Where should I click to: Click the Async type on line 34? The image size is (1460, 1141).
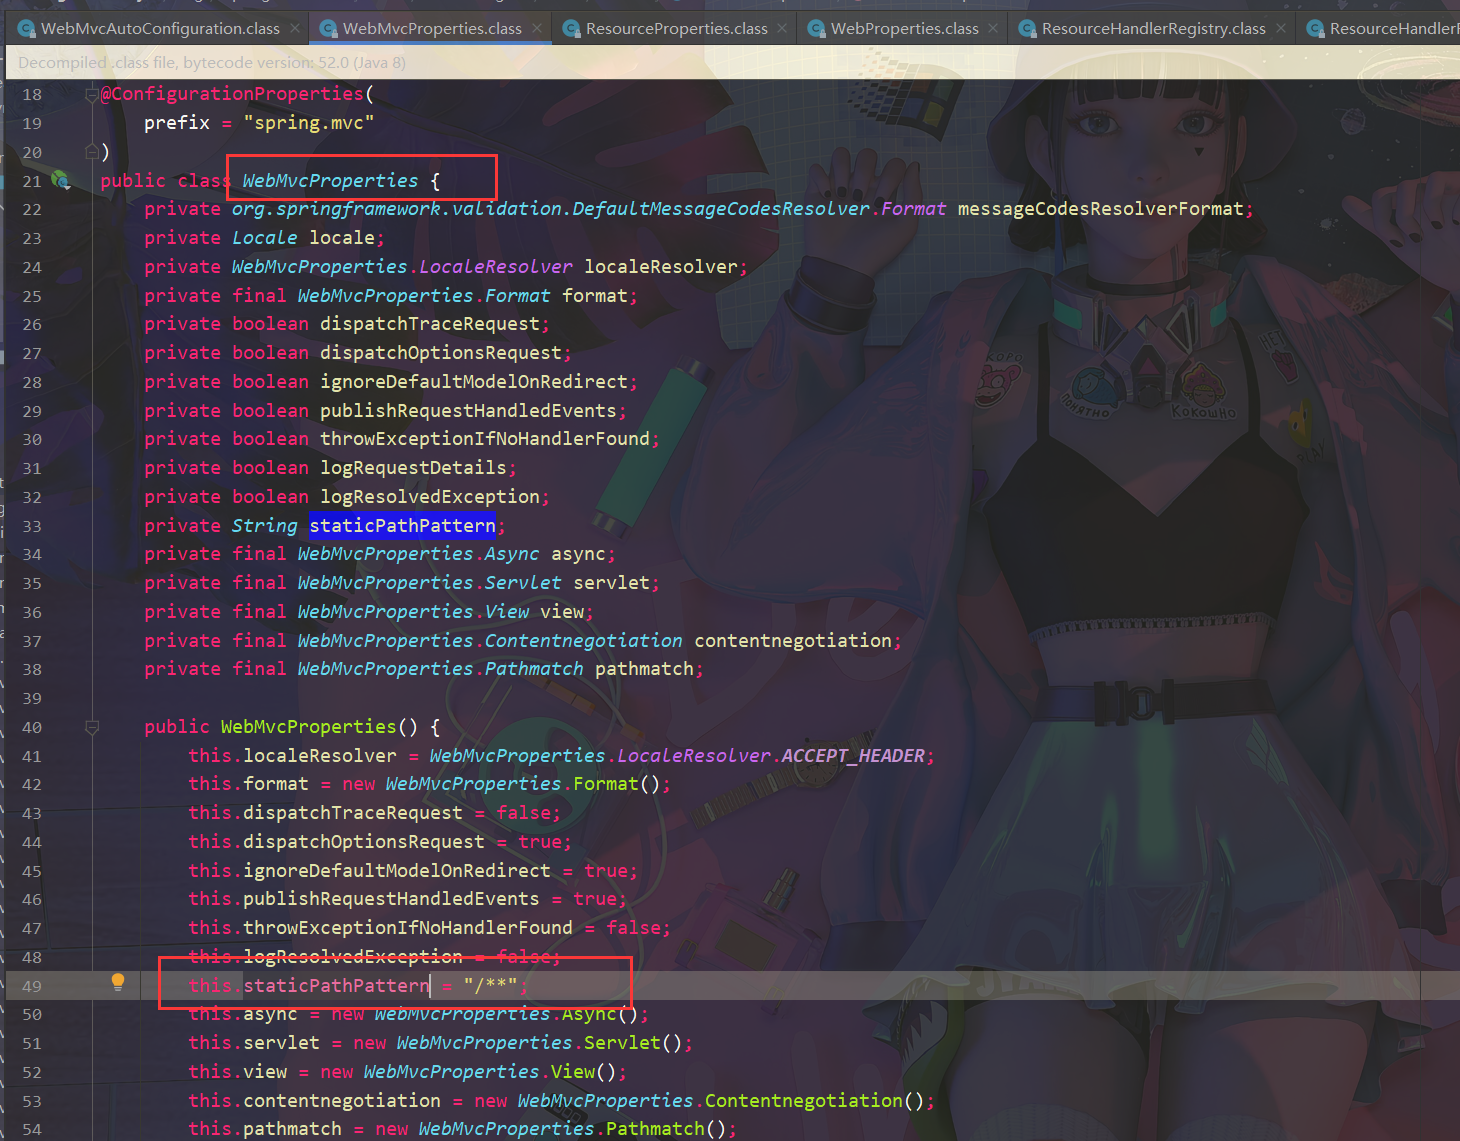click(512, 554)
